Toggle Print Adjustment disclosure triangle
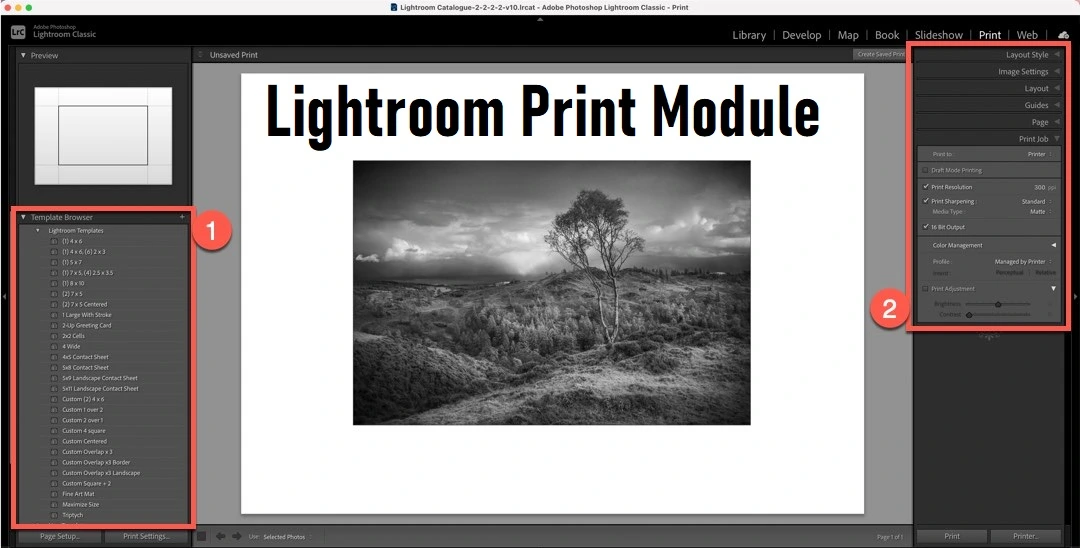The image size is (1080, 548). 1053,288
